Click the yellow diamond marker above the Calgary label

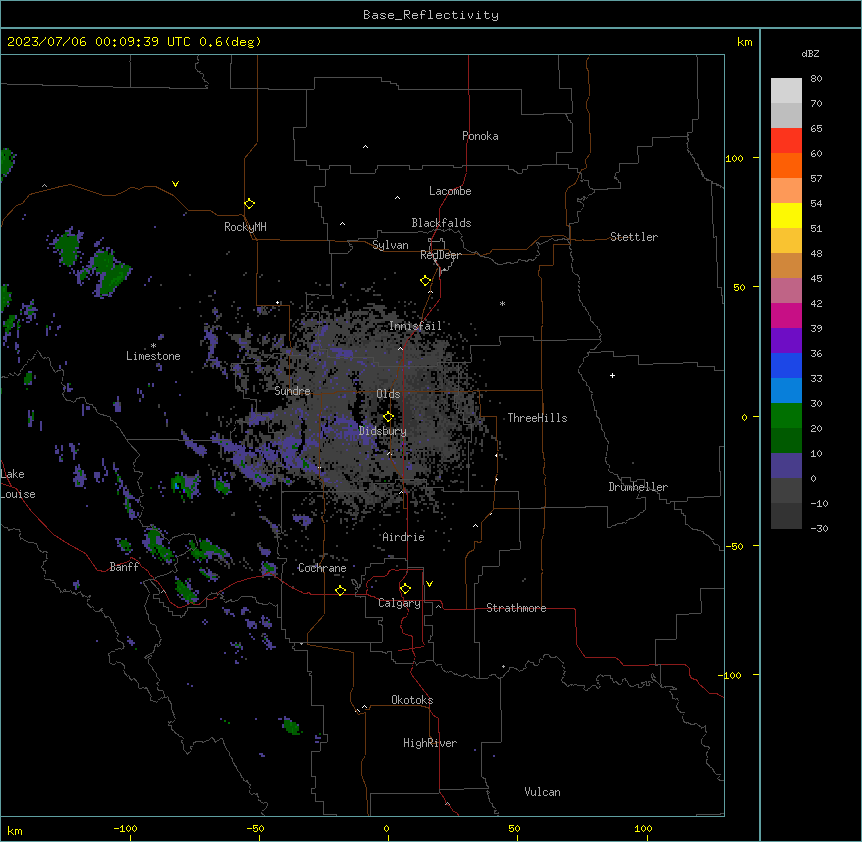click(405, 589)
